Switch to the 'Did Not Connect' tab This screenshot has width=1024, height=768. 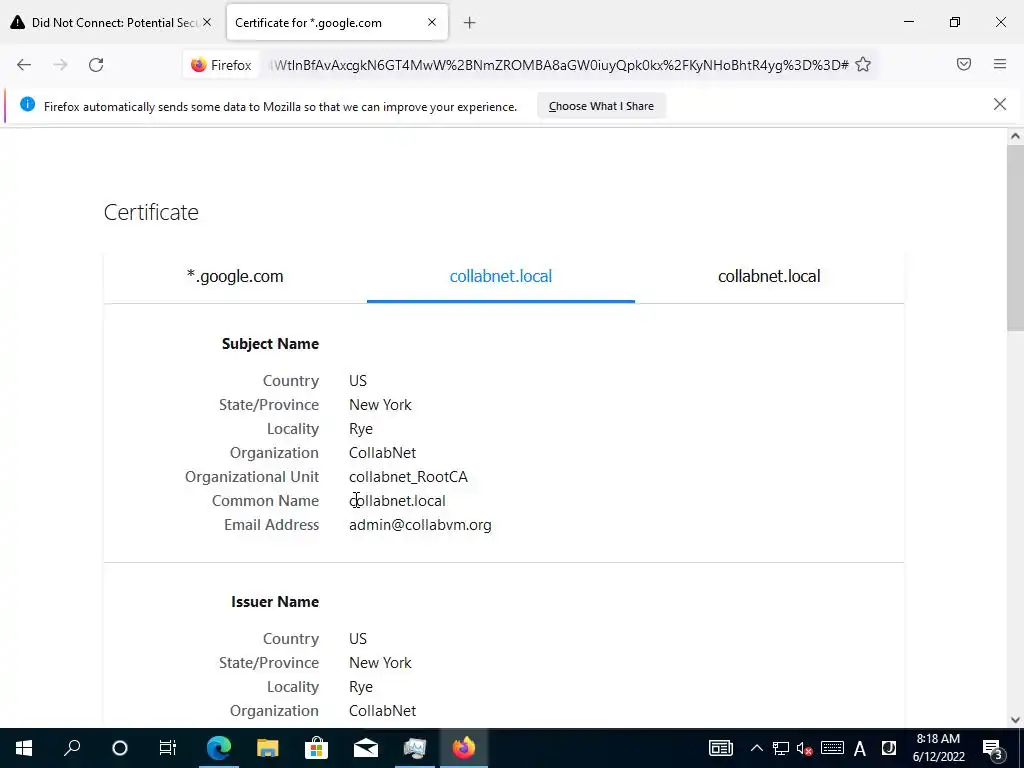pos(112,22)
